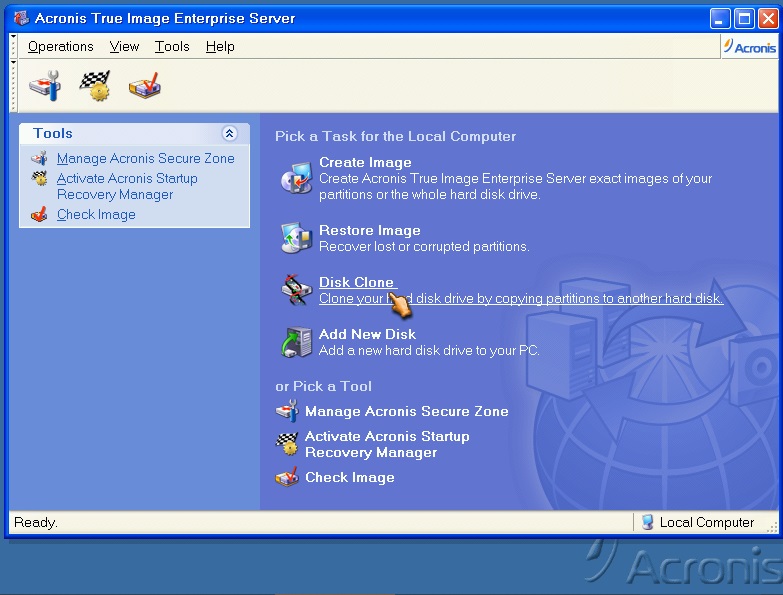Viewport: 783px width, 595px height.
Task: Select the Add New Disk task title
Action: pyautogui.click(x=367, y=334)
